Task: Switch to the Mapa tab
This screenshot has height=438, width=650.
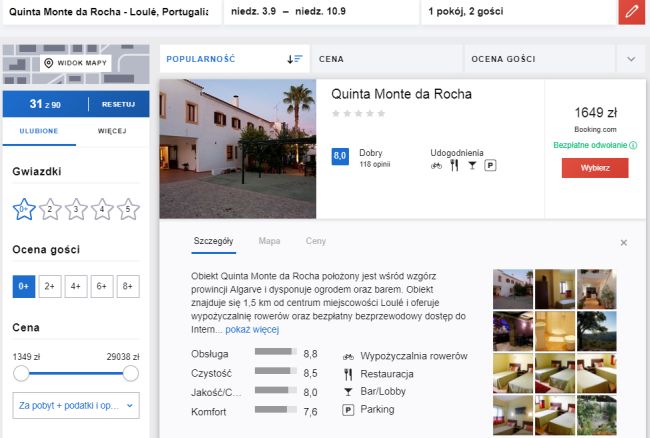Action: click(269, 241)
